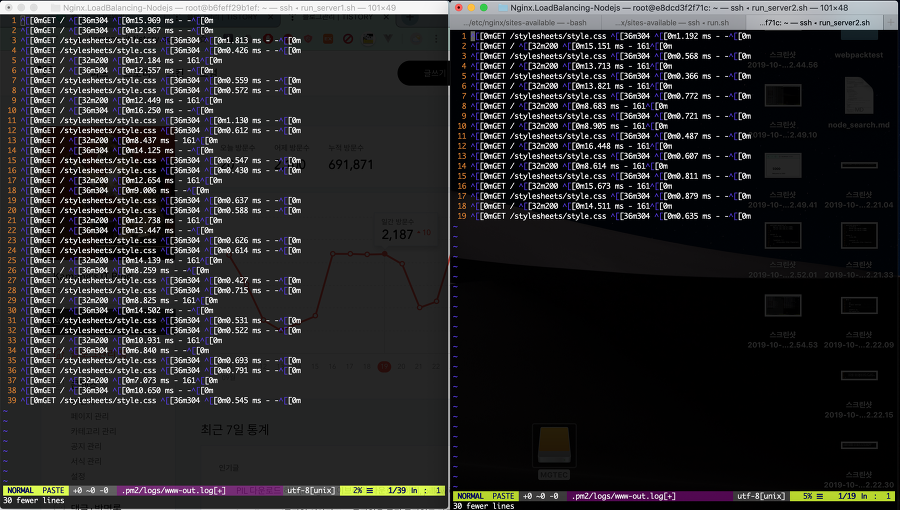Click left log line with 15.969 ms

(x=117, y=21)
